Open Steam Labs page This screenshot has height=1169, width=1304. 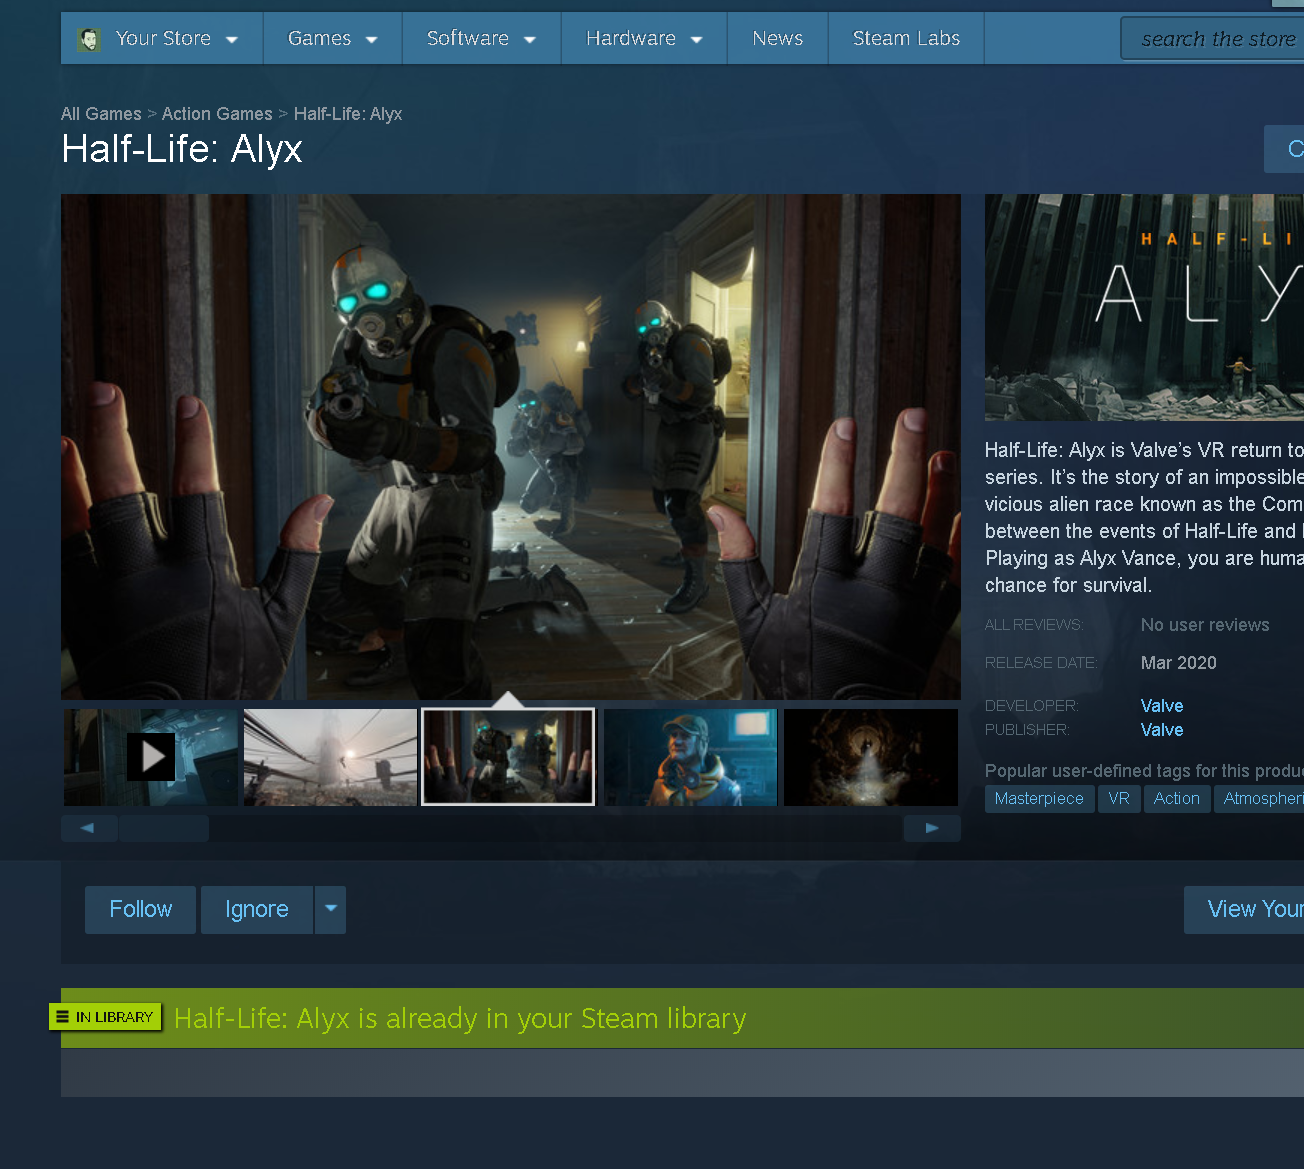pyautogui.click(x=905, y=39)
